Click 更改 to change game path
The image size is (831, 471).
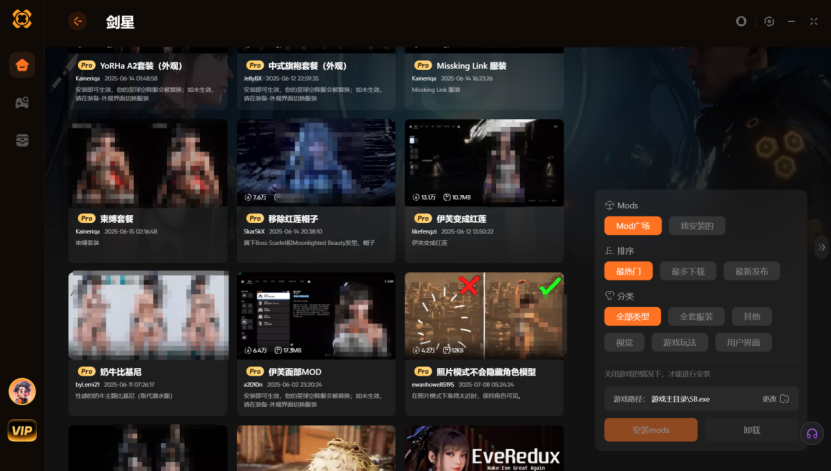click(x=769, y=399)
